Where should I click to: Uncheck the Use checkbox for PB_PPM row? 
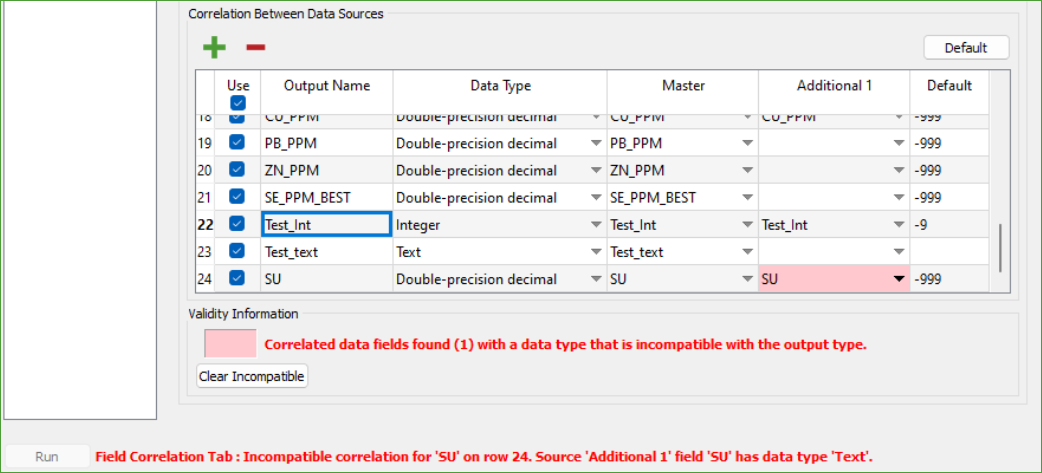(x=238, y=143)
